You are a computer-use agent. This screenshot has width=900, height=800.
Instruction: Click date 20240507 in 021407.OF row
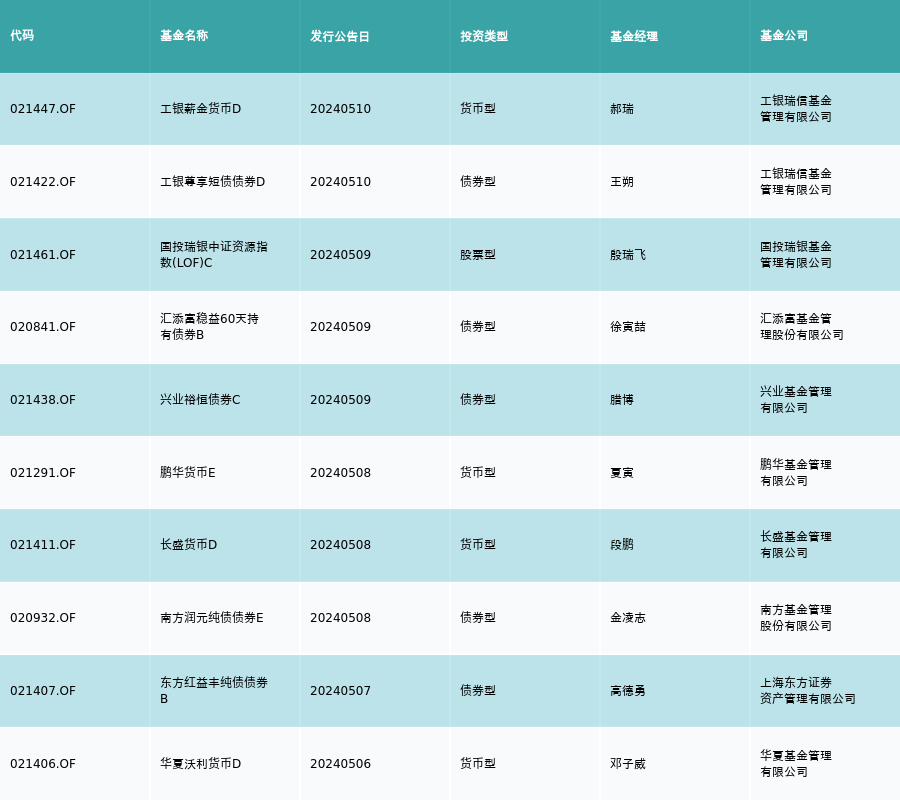(340, 690)
